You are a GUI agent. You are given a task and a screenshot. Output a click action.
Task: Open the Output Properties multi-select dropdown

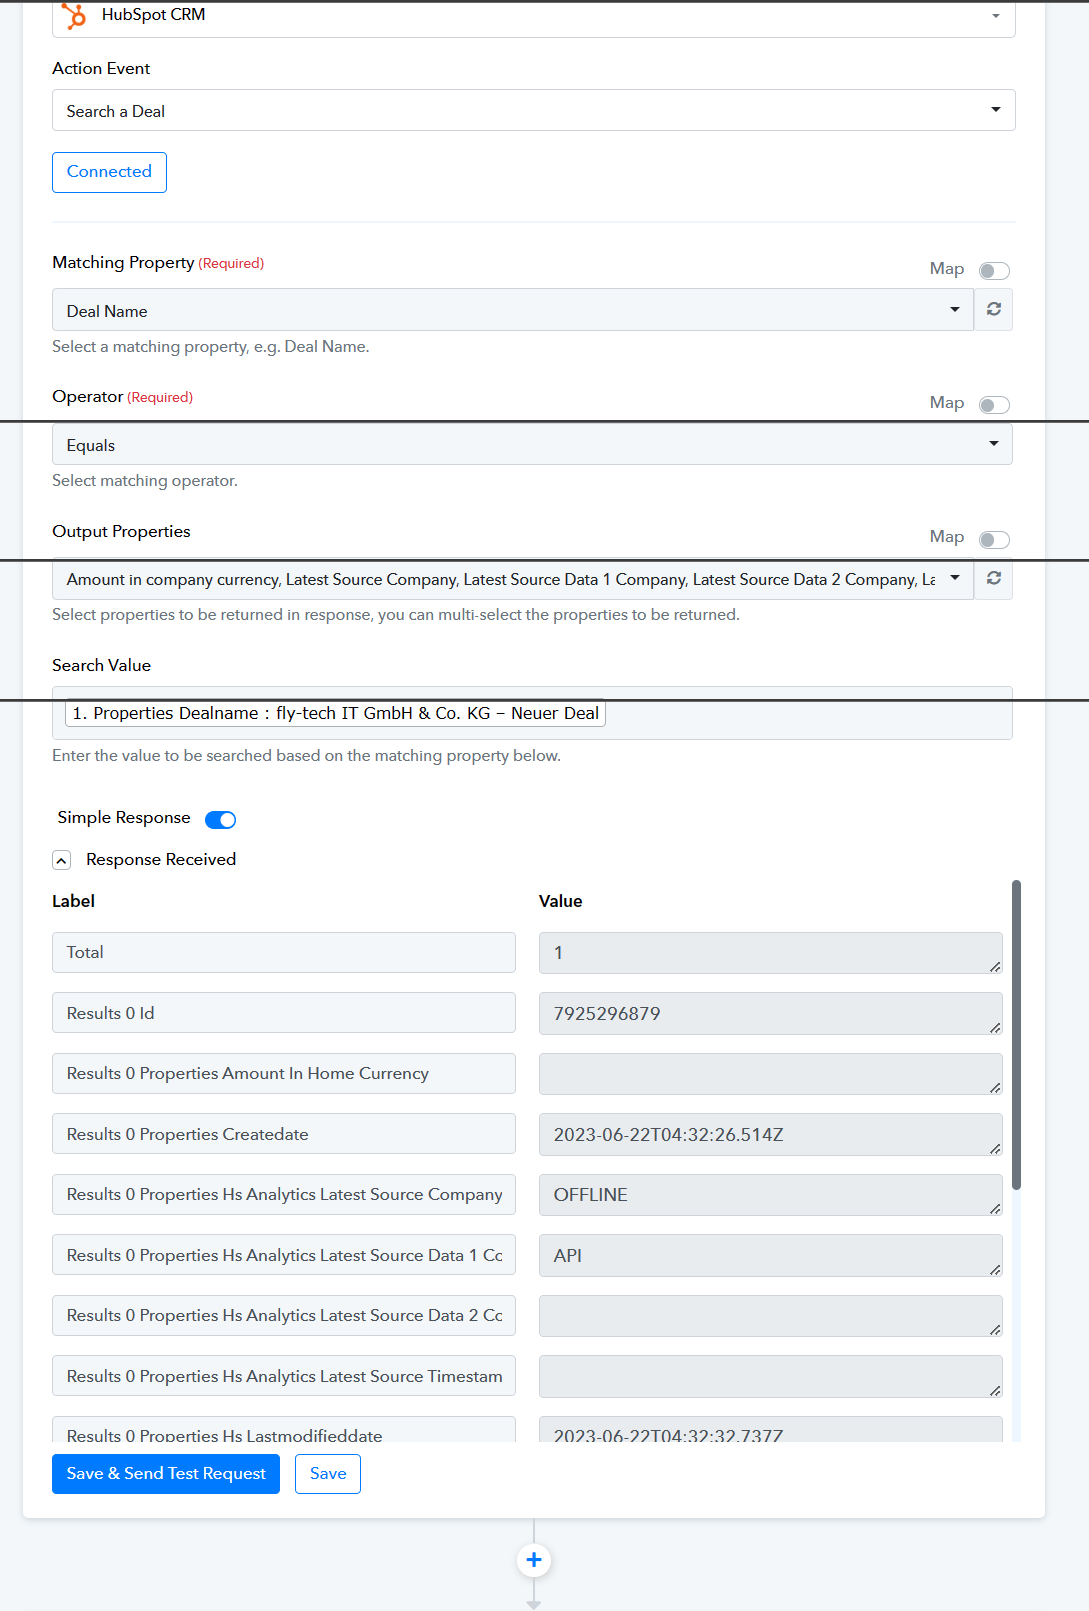point(512,579)
